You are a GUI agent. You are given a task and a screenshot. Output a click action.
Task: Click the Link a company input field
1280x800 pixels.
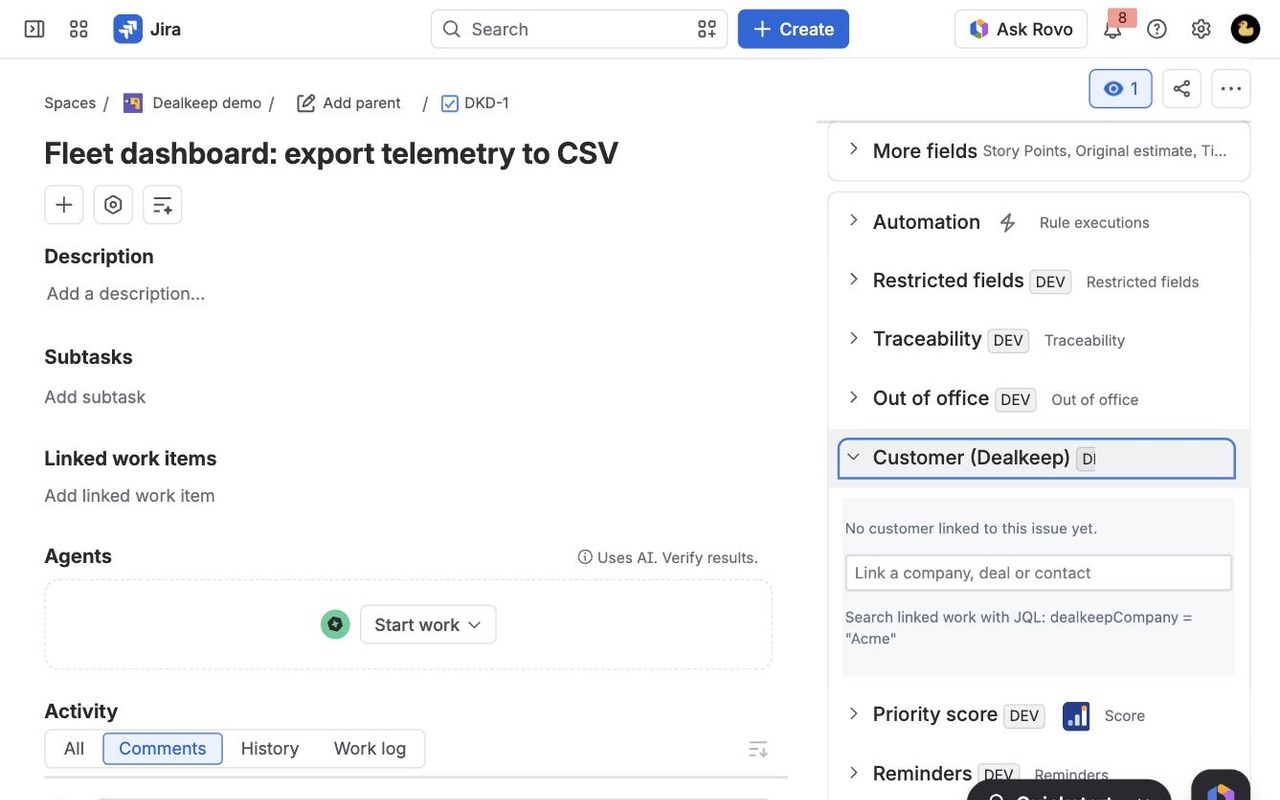click(x=1038, y=573)
